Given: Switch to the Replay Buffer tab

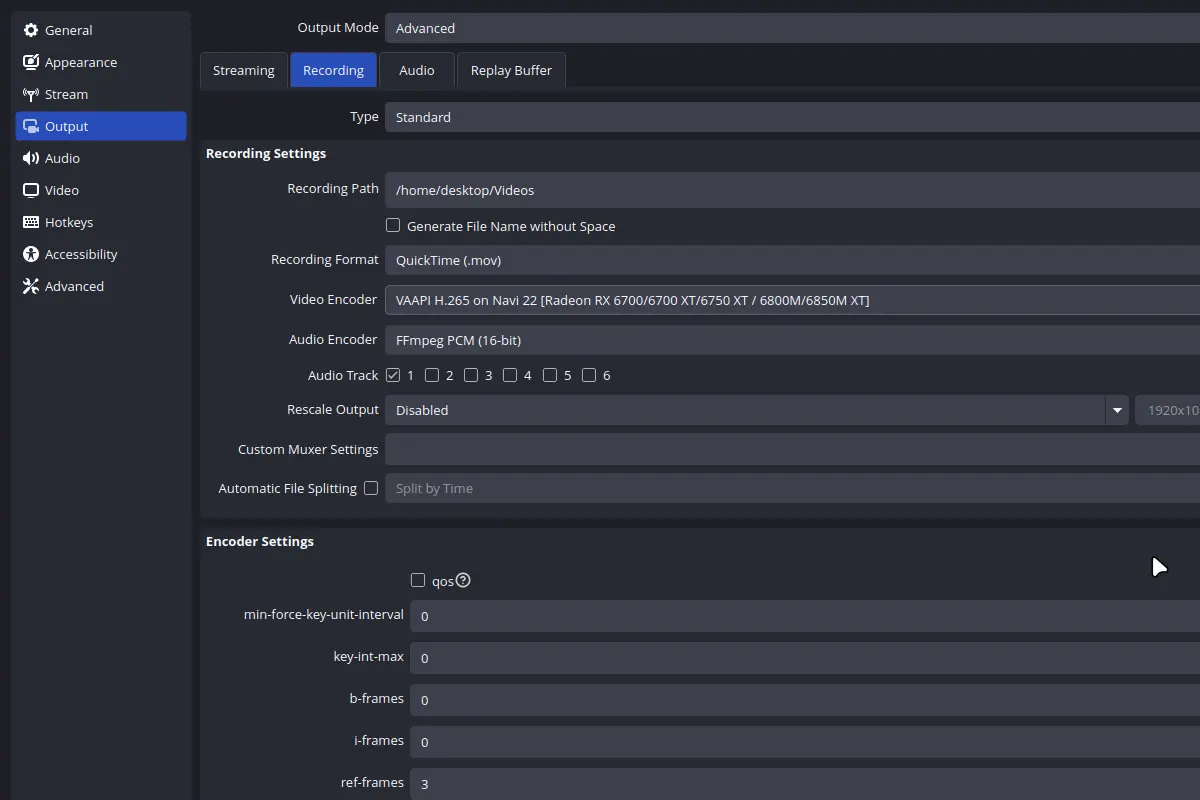Looking at the screenshot, I should 511,70.
